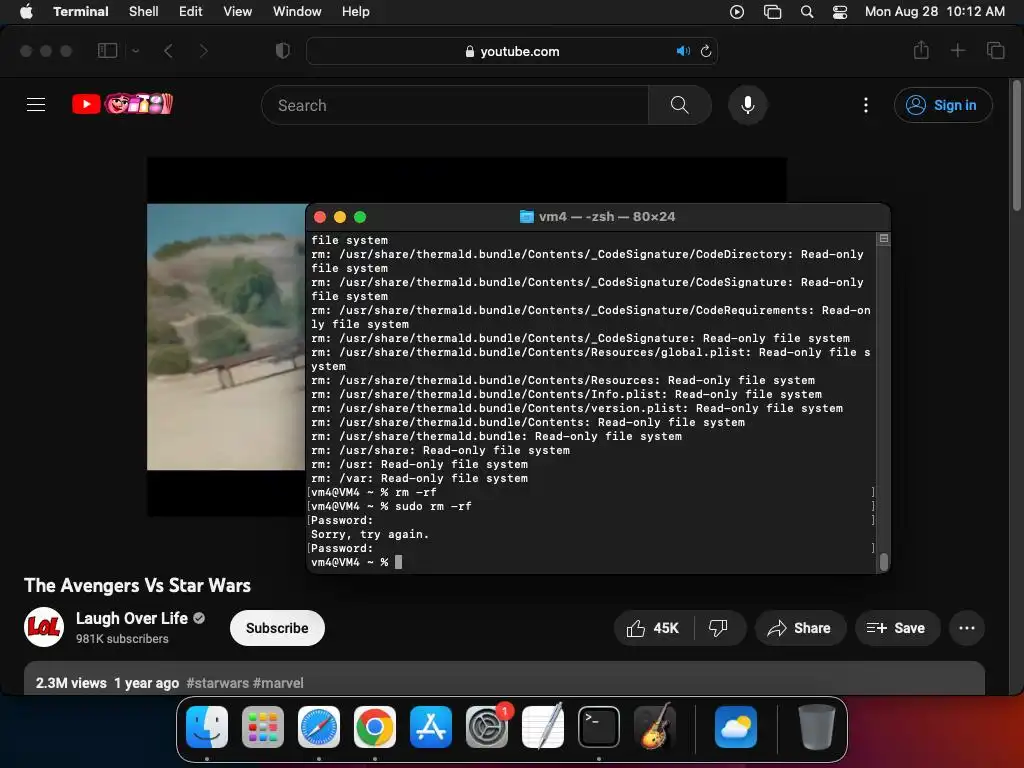Click the YouTube logo
This screenshot has height=768, width=1024.
pos(122,103)
